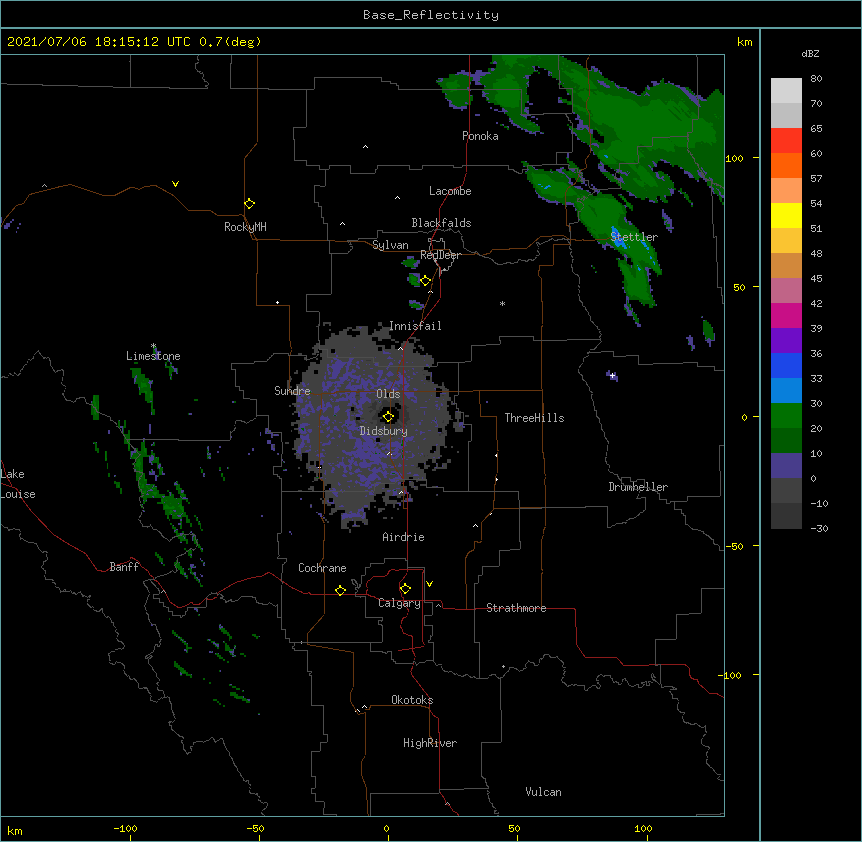This screenshot has height=842, width=862.
Task: Click the yellow V marker right of Calgary's diamond
Action: coord(429,584)
